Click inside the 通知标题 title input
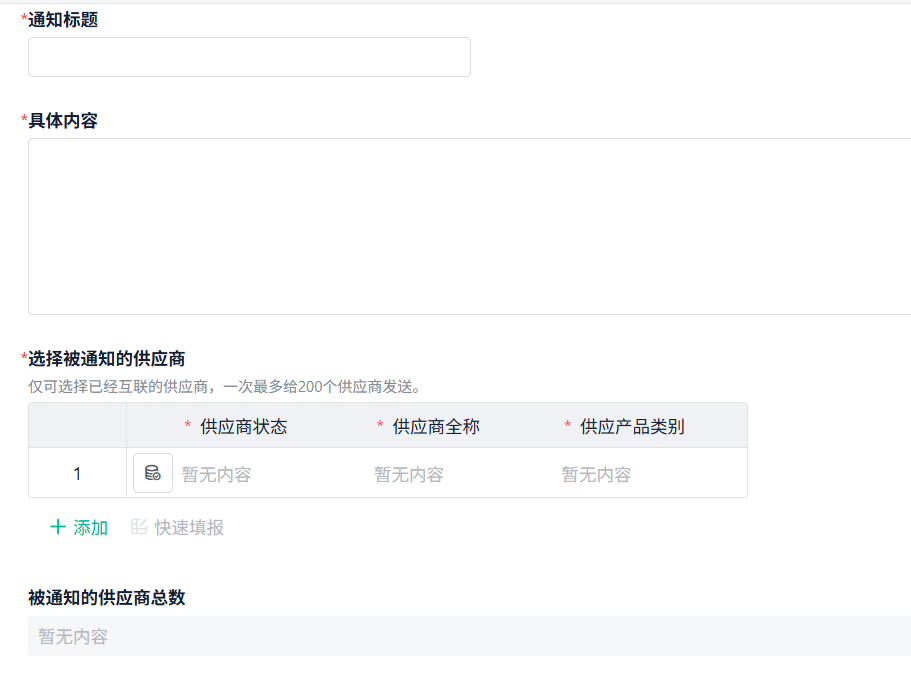 tap(248, 57)
